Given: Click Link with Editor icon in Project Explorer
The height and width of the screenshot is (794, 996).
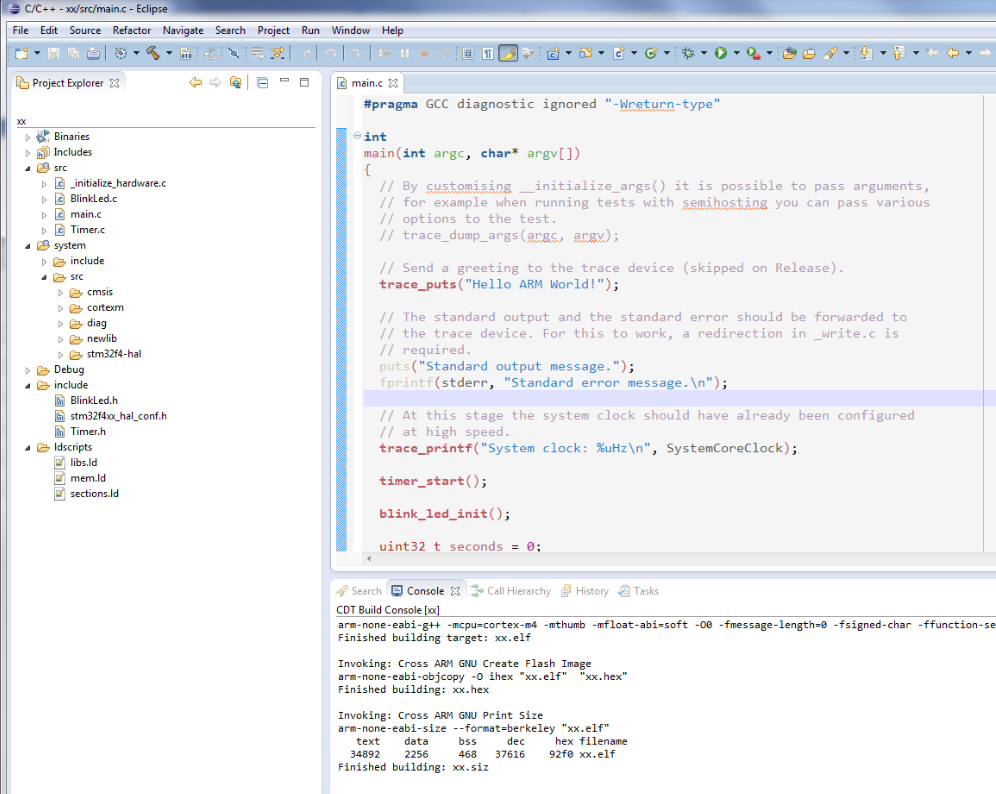Looking at the screenshot, I should click(236, 83).
